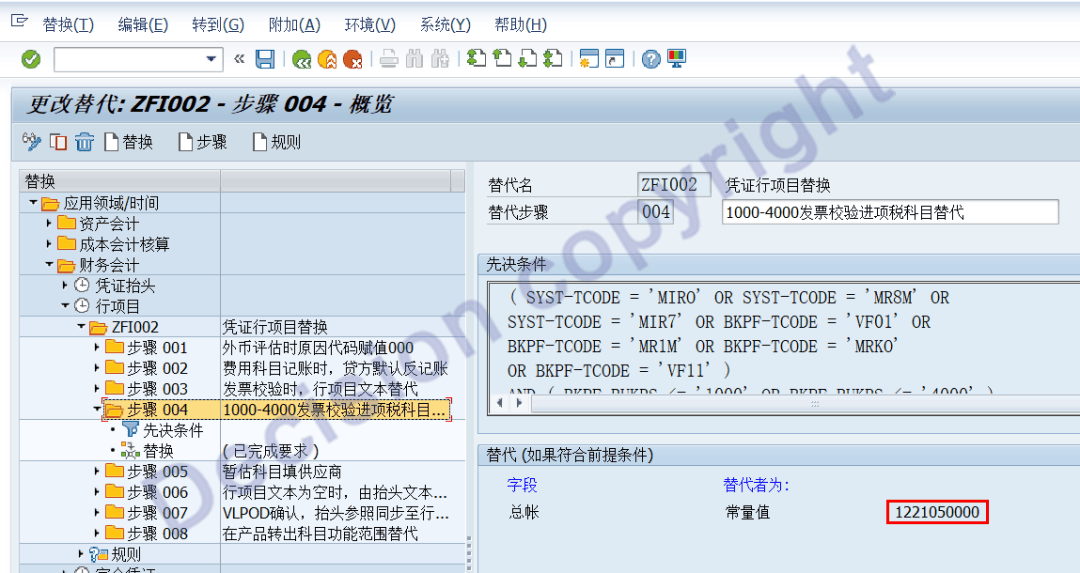The width and height of the screenshot is (1080, 573).
Task: Go to Previous Page icon
Action: [502, 59]
